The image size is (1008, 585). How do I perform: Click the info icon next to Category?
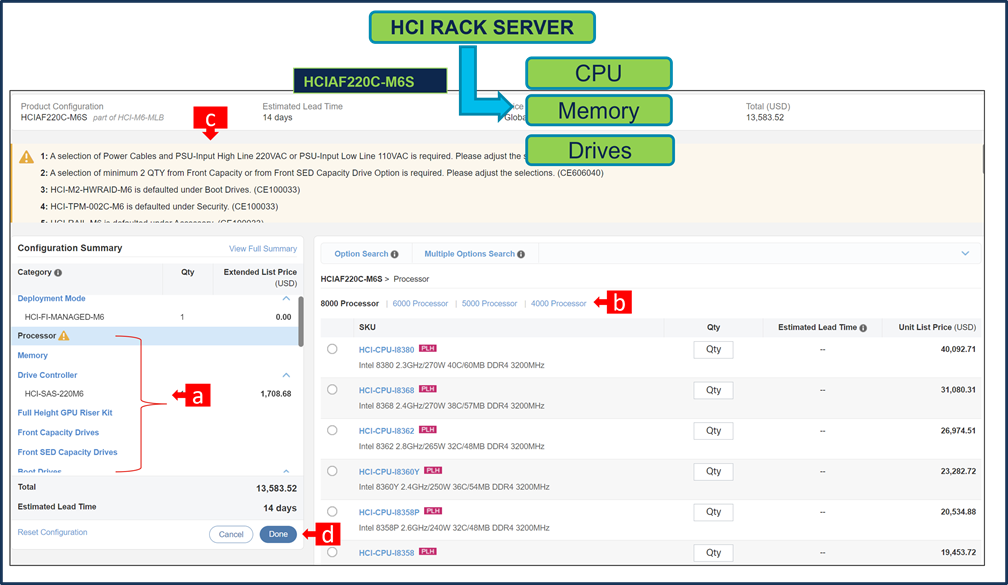[x=58, y=273]
